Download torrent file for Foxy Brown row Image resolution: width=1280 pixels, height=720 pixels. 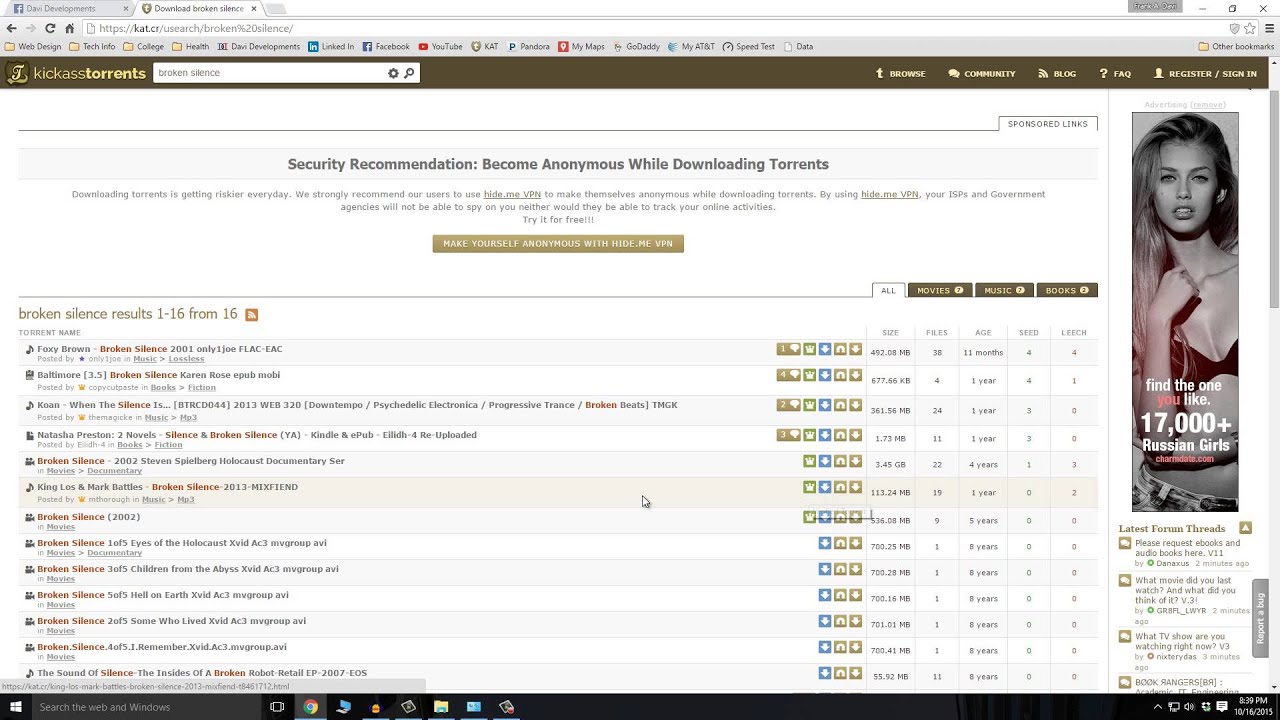pos(855,350)
